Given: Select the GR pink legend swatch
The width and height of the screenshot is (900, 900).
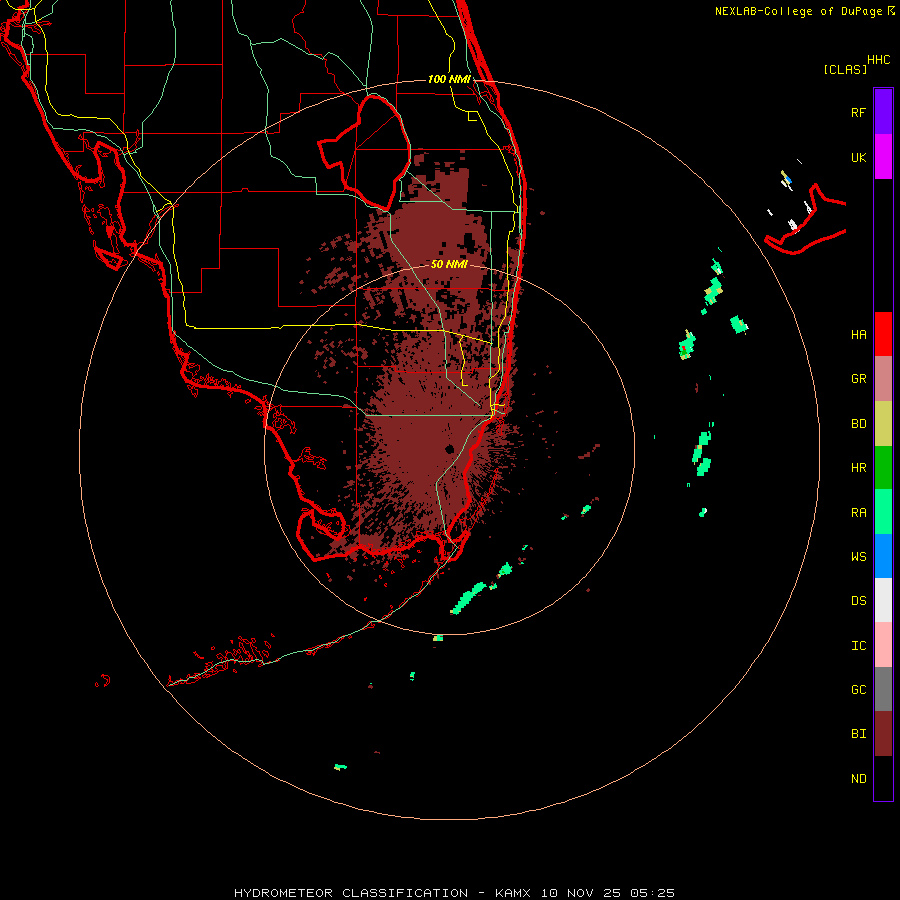Looking at the screenshot, I should [883, 379].
